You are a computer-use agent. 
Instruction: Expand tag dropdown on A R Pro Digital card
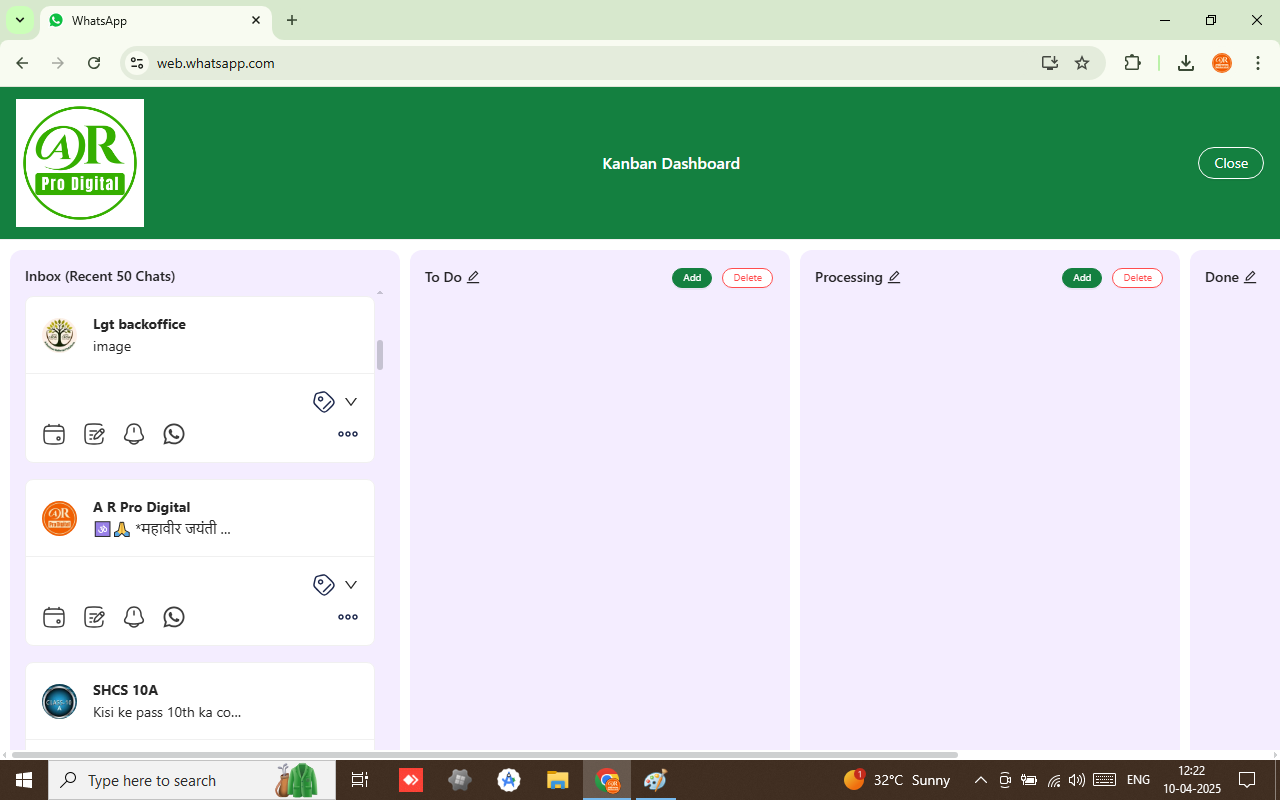[x=351, y=585]
